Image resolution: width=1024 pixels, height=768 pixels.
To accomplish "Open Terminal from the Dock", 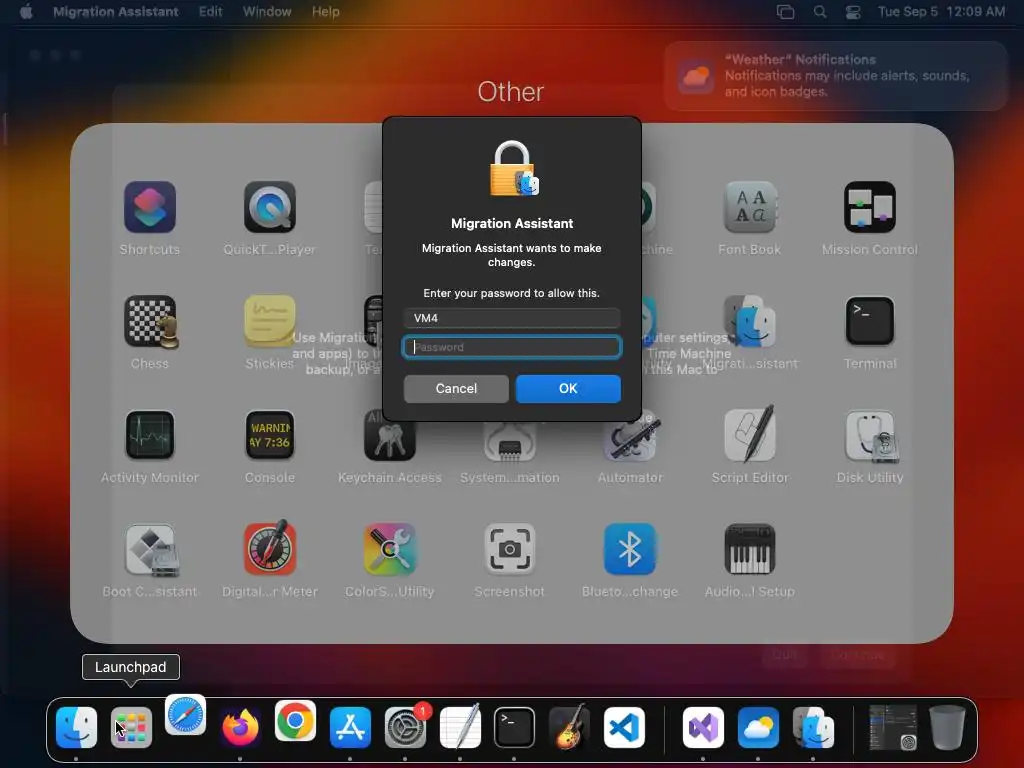I will [515, 727].
